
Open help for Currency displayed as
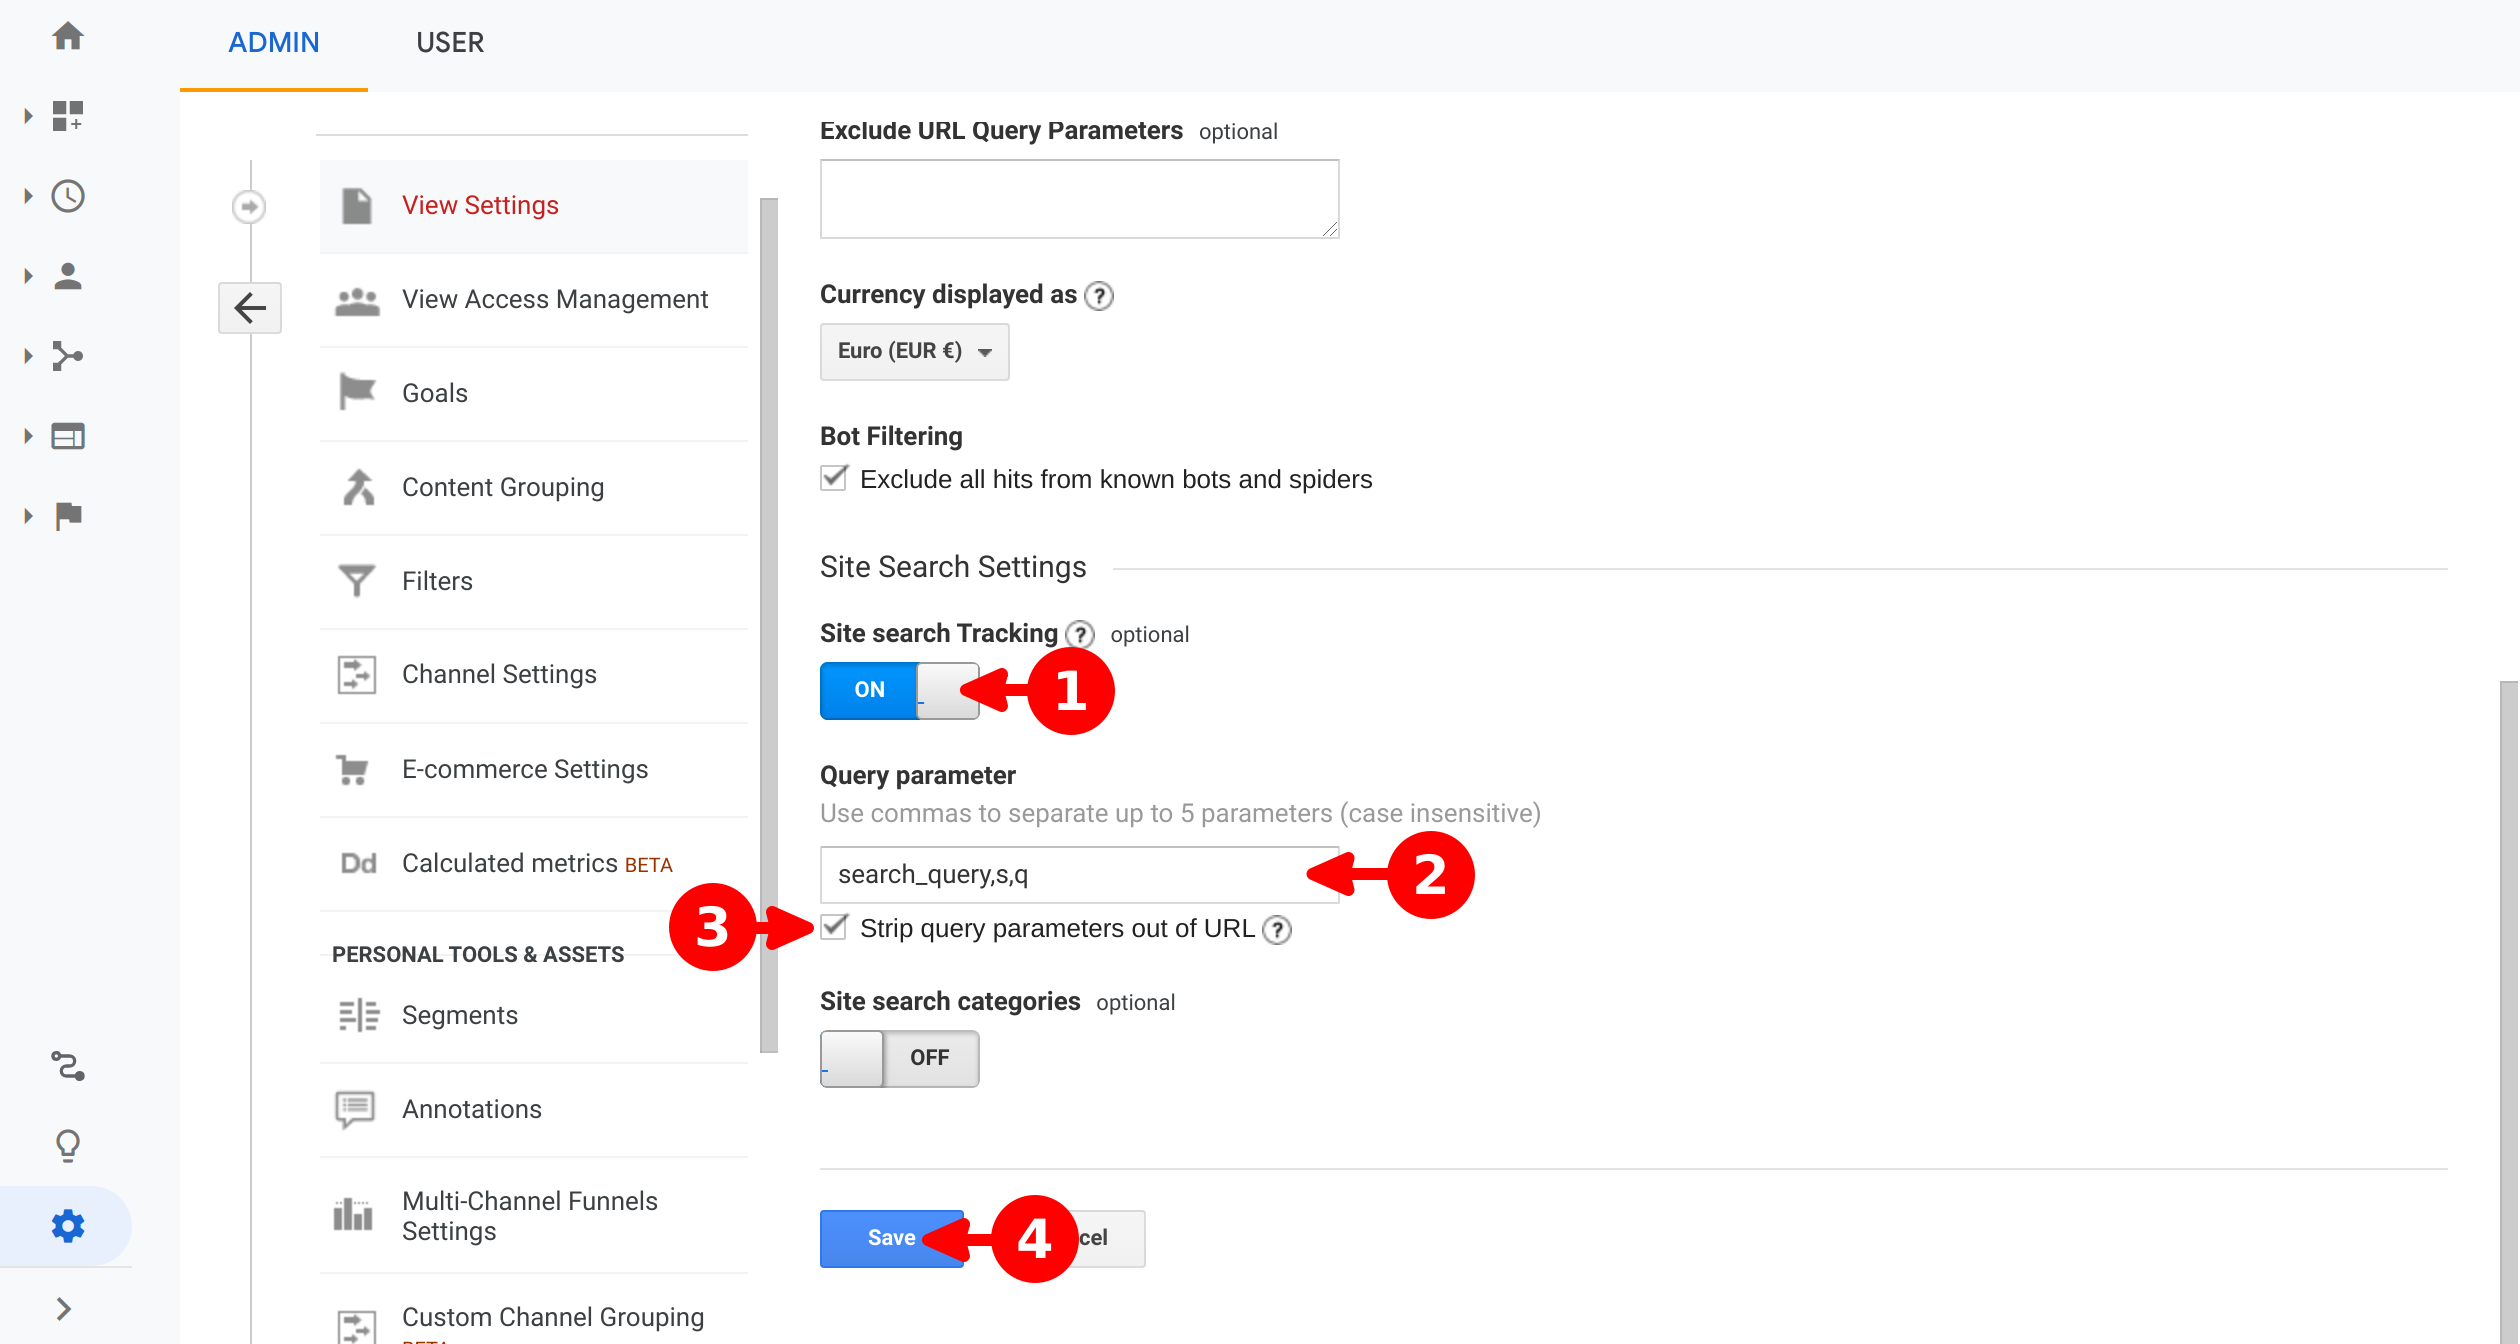click(1099, 296)
